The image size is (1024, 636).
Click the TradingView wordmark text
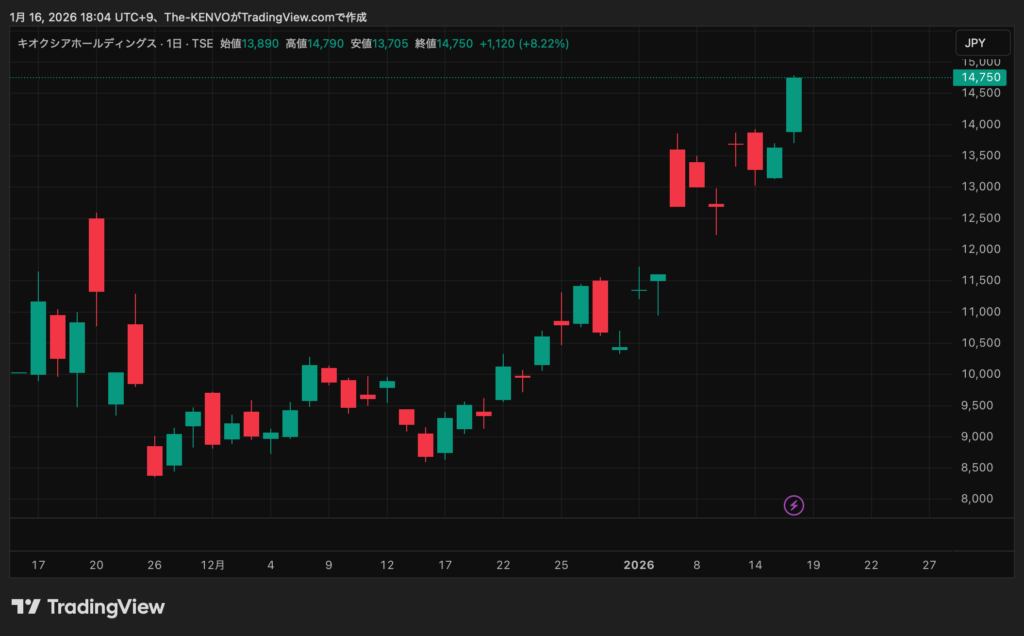[106, 607]
